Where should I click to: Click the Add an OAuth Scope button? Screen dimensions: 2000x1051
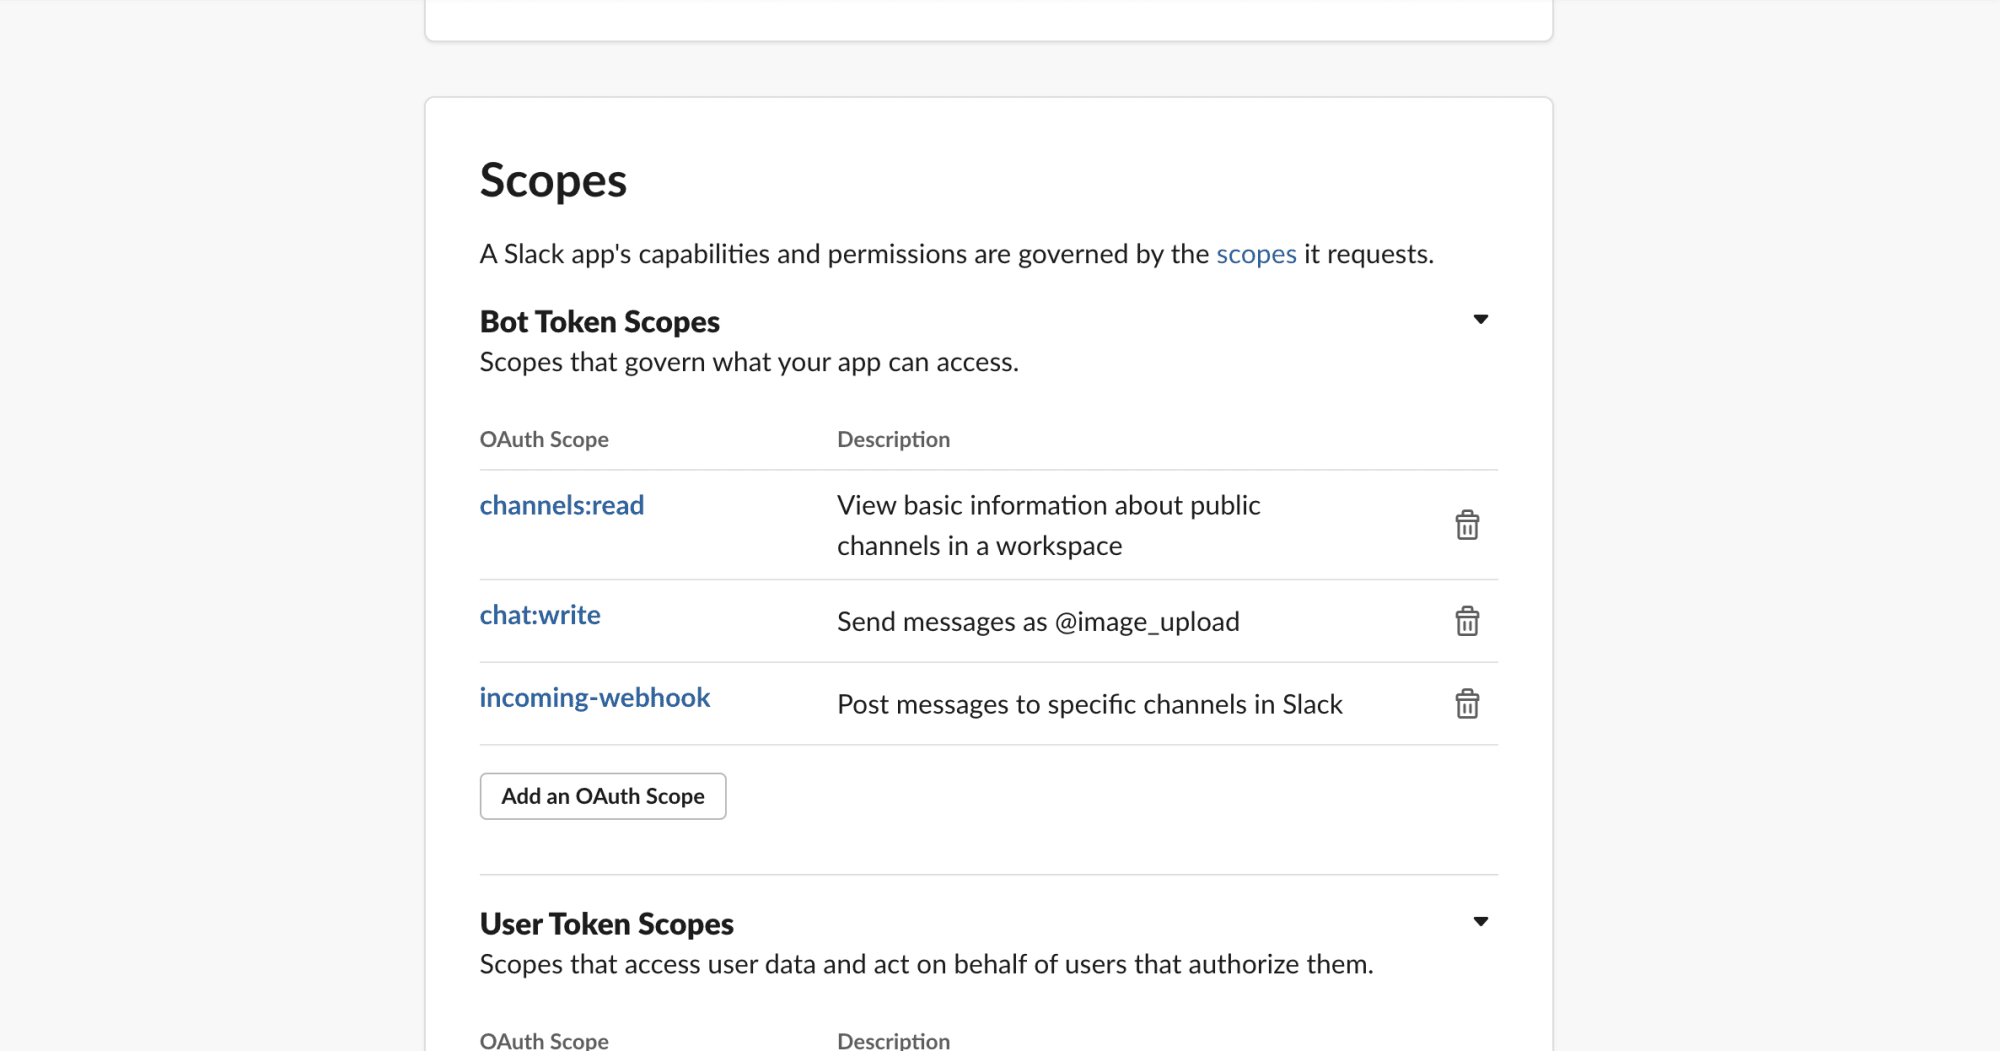pyautogui.click(x=603, y=796)
